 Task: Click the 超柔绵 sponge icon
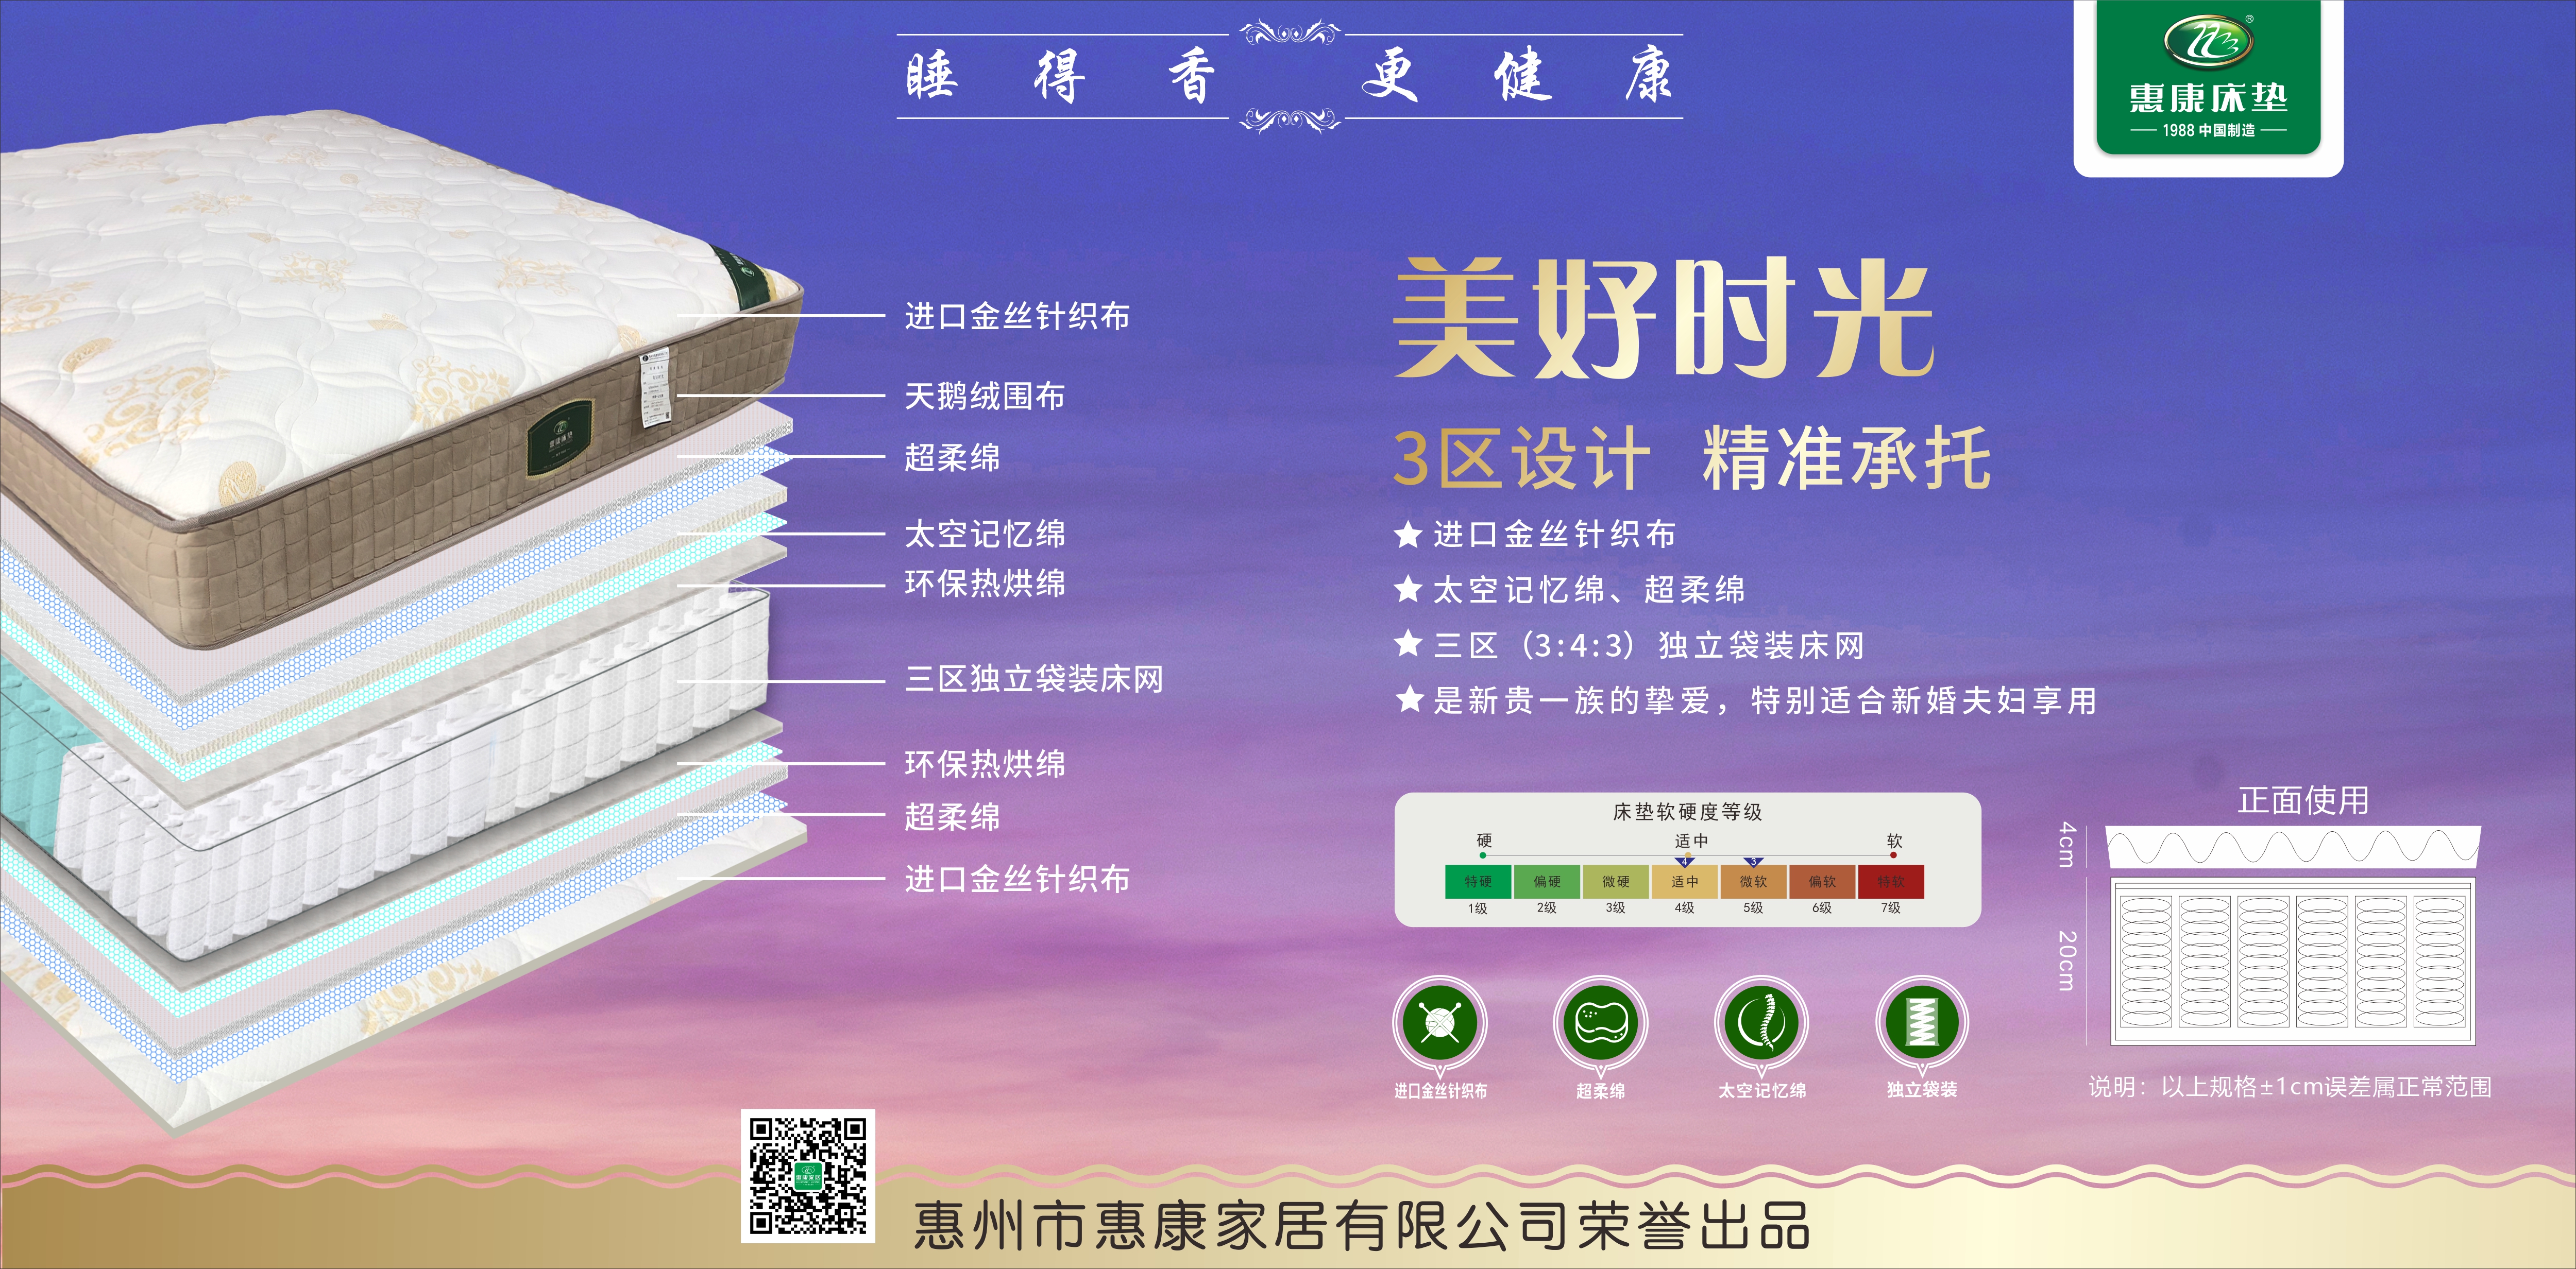(x=1601, y=1023)
